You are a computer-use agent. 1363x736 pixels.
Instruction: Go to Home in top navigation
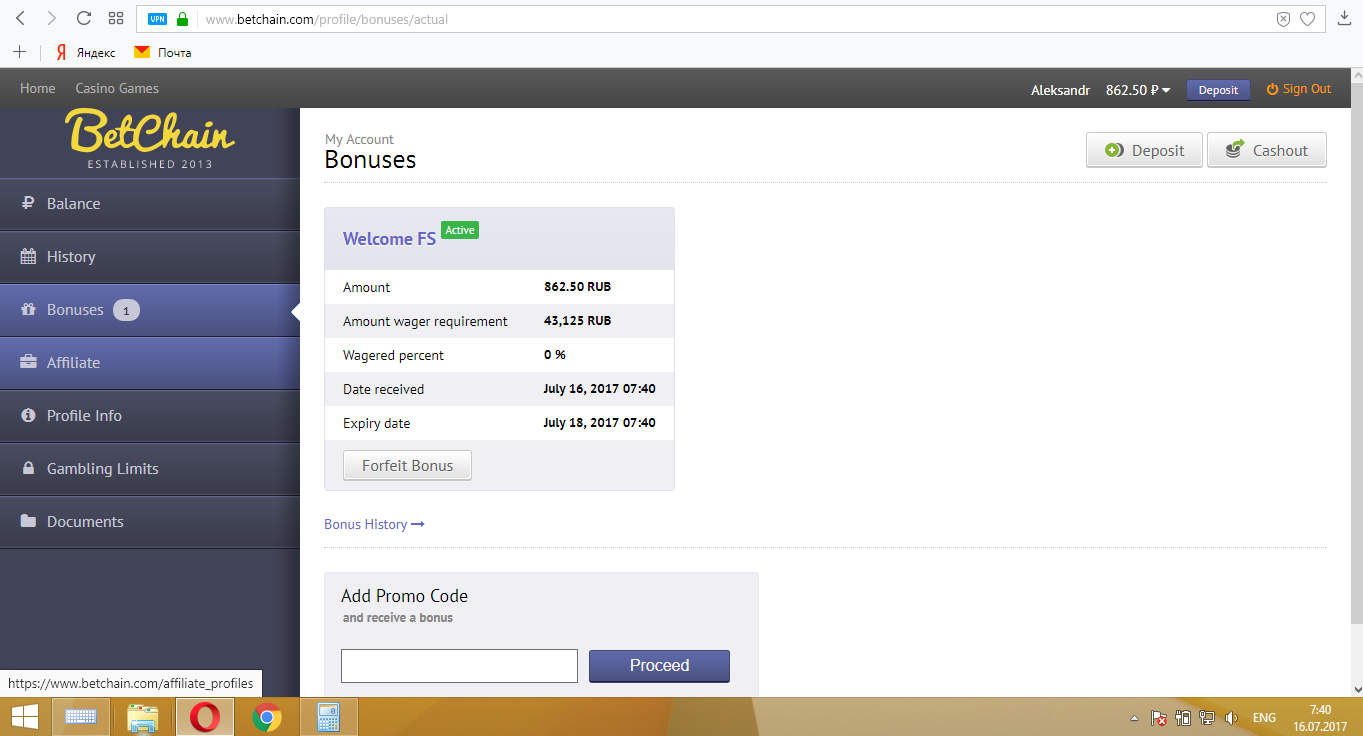click(38, 88)
